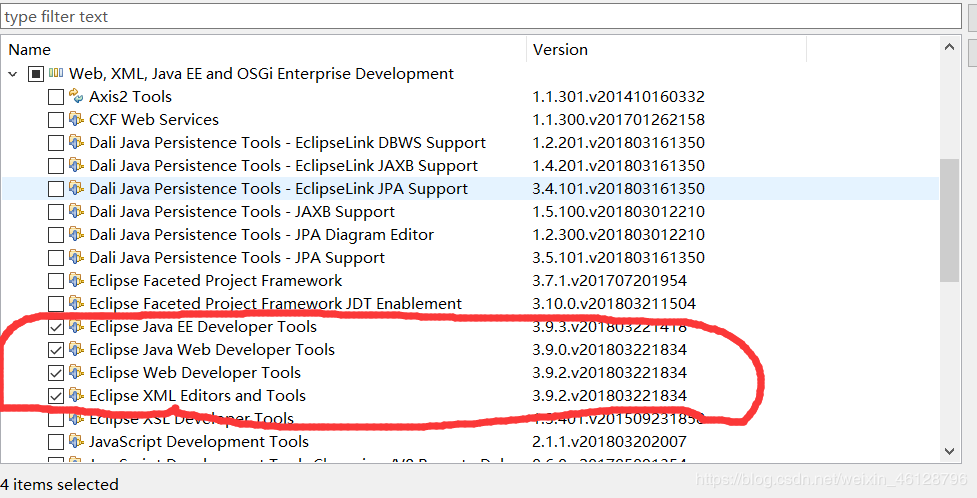977x498 pixels.
Task: Click the Web, XML, Java EE category icon
Action: [56, 73]
